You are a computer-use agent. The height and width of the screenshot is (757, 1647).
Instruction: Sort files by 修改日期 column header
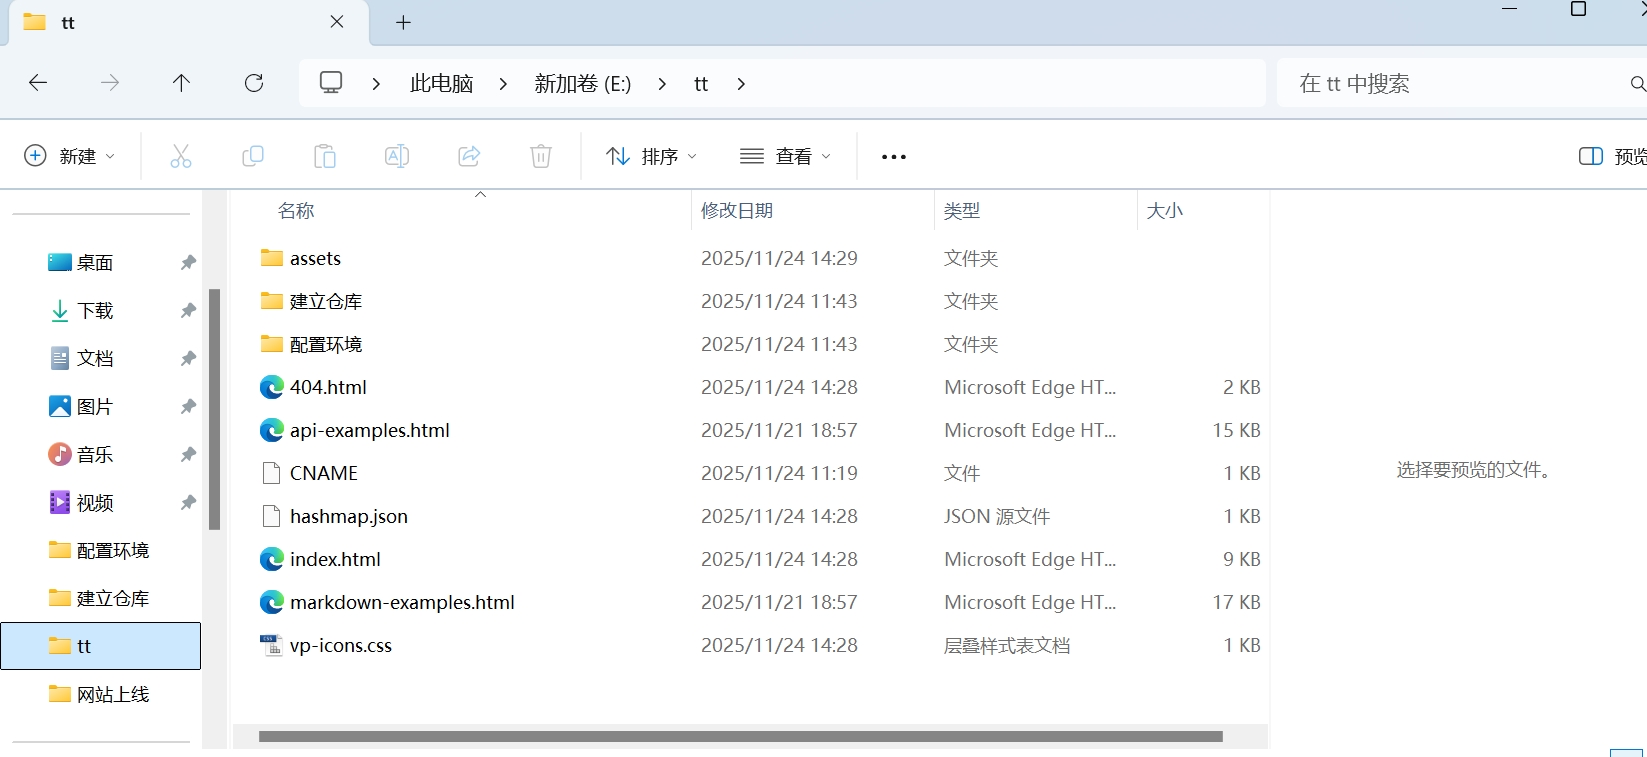click(737, 211)
